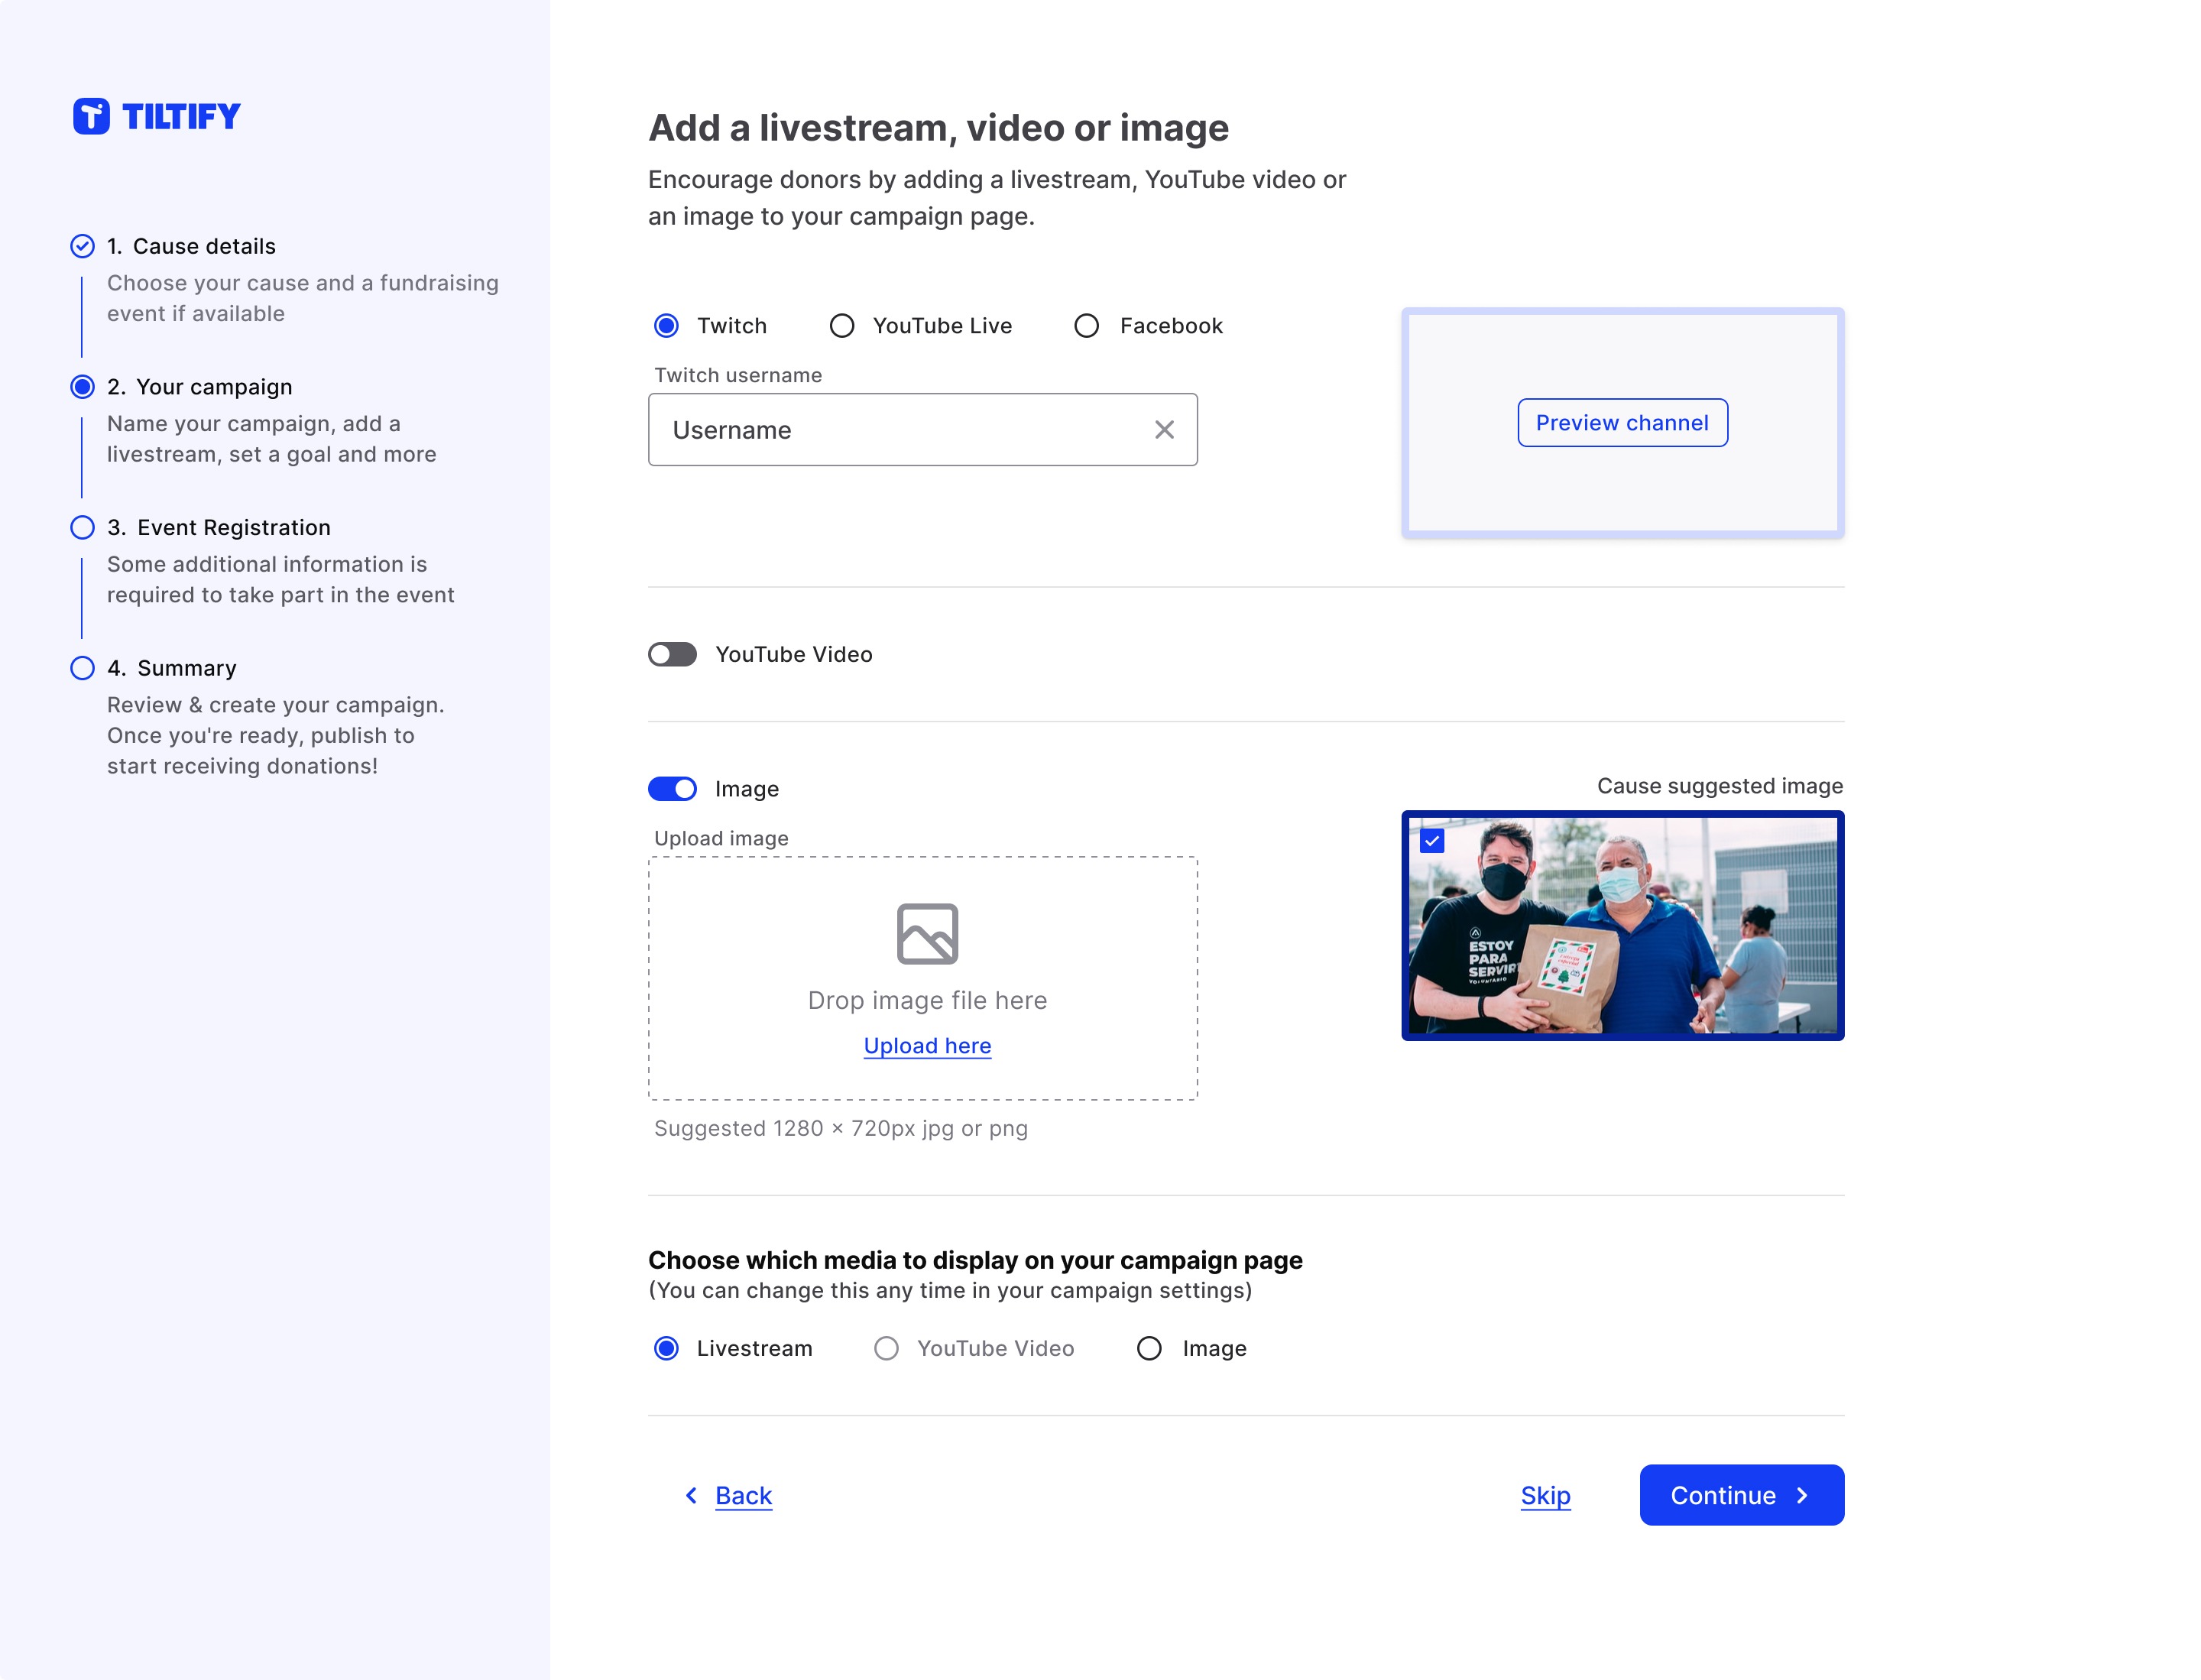Uncheck the cause suggested image checkbox
Viewport: 2201px width, 1680px height.
pos(1432,841)
